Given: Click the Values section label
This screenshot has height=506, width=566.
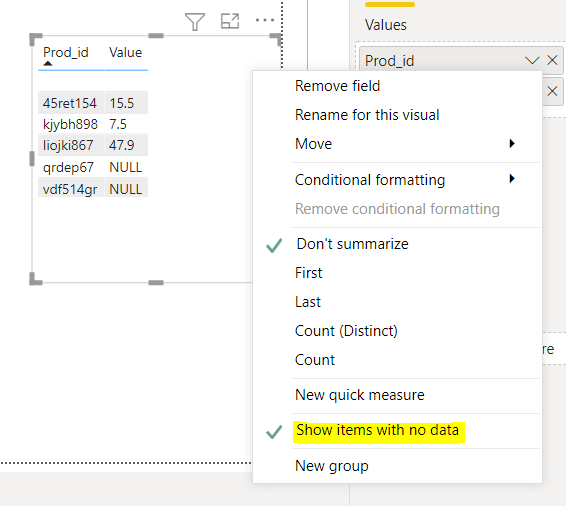Looking at the screenshot, I should pyautogui.click(x=386, y=25).
